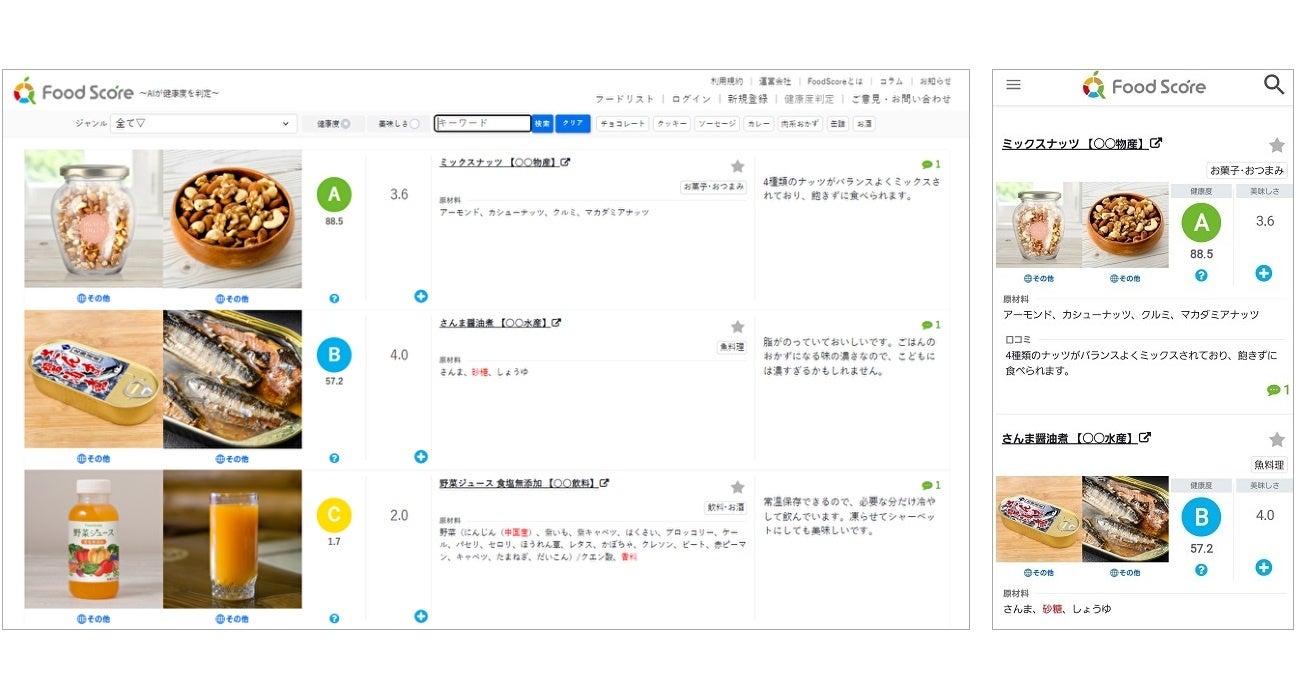Click the Food Score logo in desktop view
The image size is (1300, 700).
click(x=73, y=92)
